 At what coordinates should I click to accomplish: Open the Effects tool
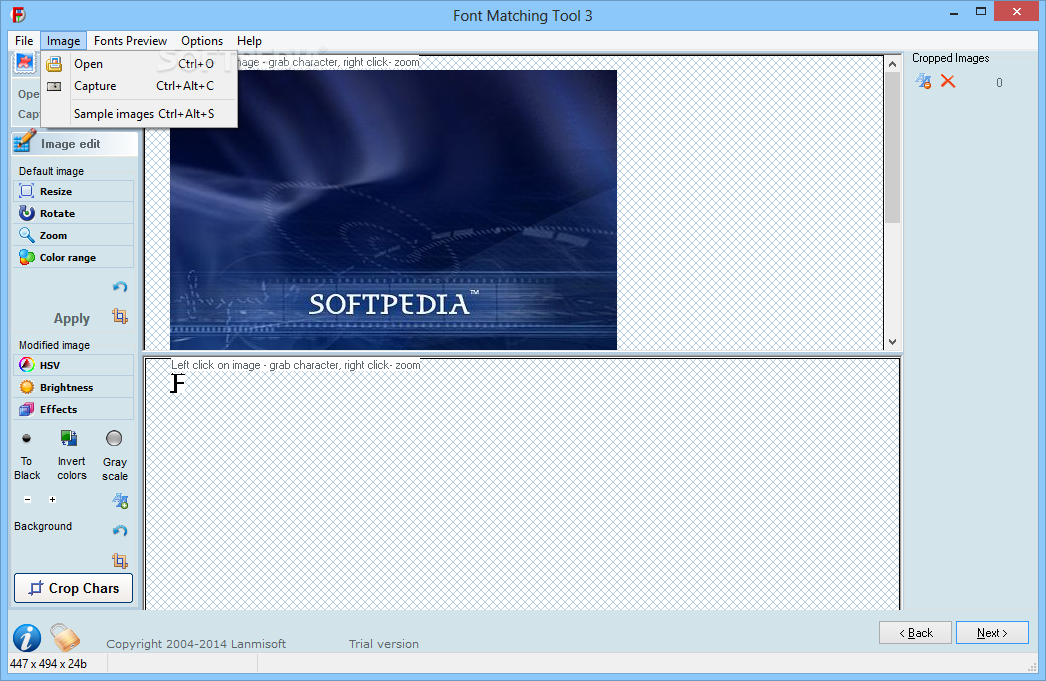click(x=73, y=410)
